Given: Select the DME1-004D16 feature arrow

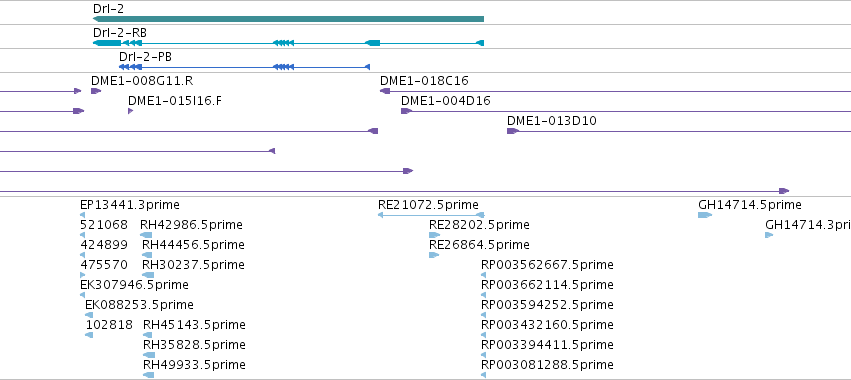Looking at the screenshot, I should (x=407, y=111).
